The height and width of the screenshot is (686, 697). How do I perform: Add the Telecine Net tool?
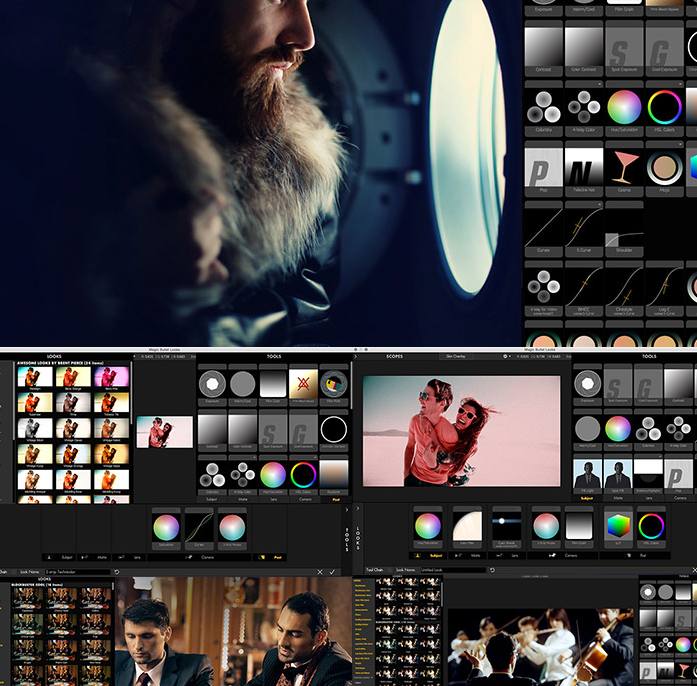pyautogui.click(x=583, y=167)
